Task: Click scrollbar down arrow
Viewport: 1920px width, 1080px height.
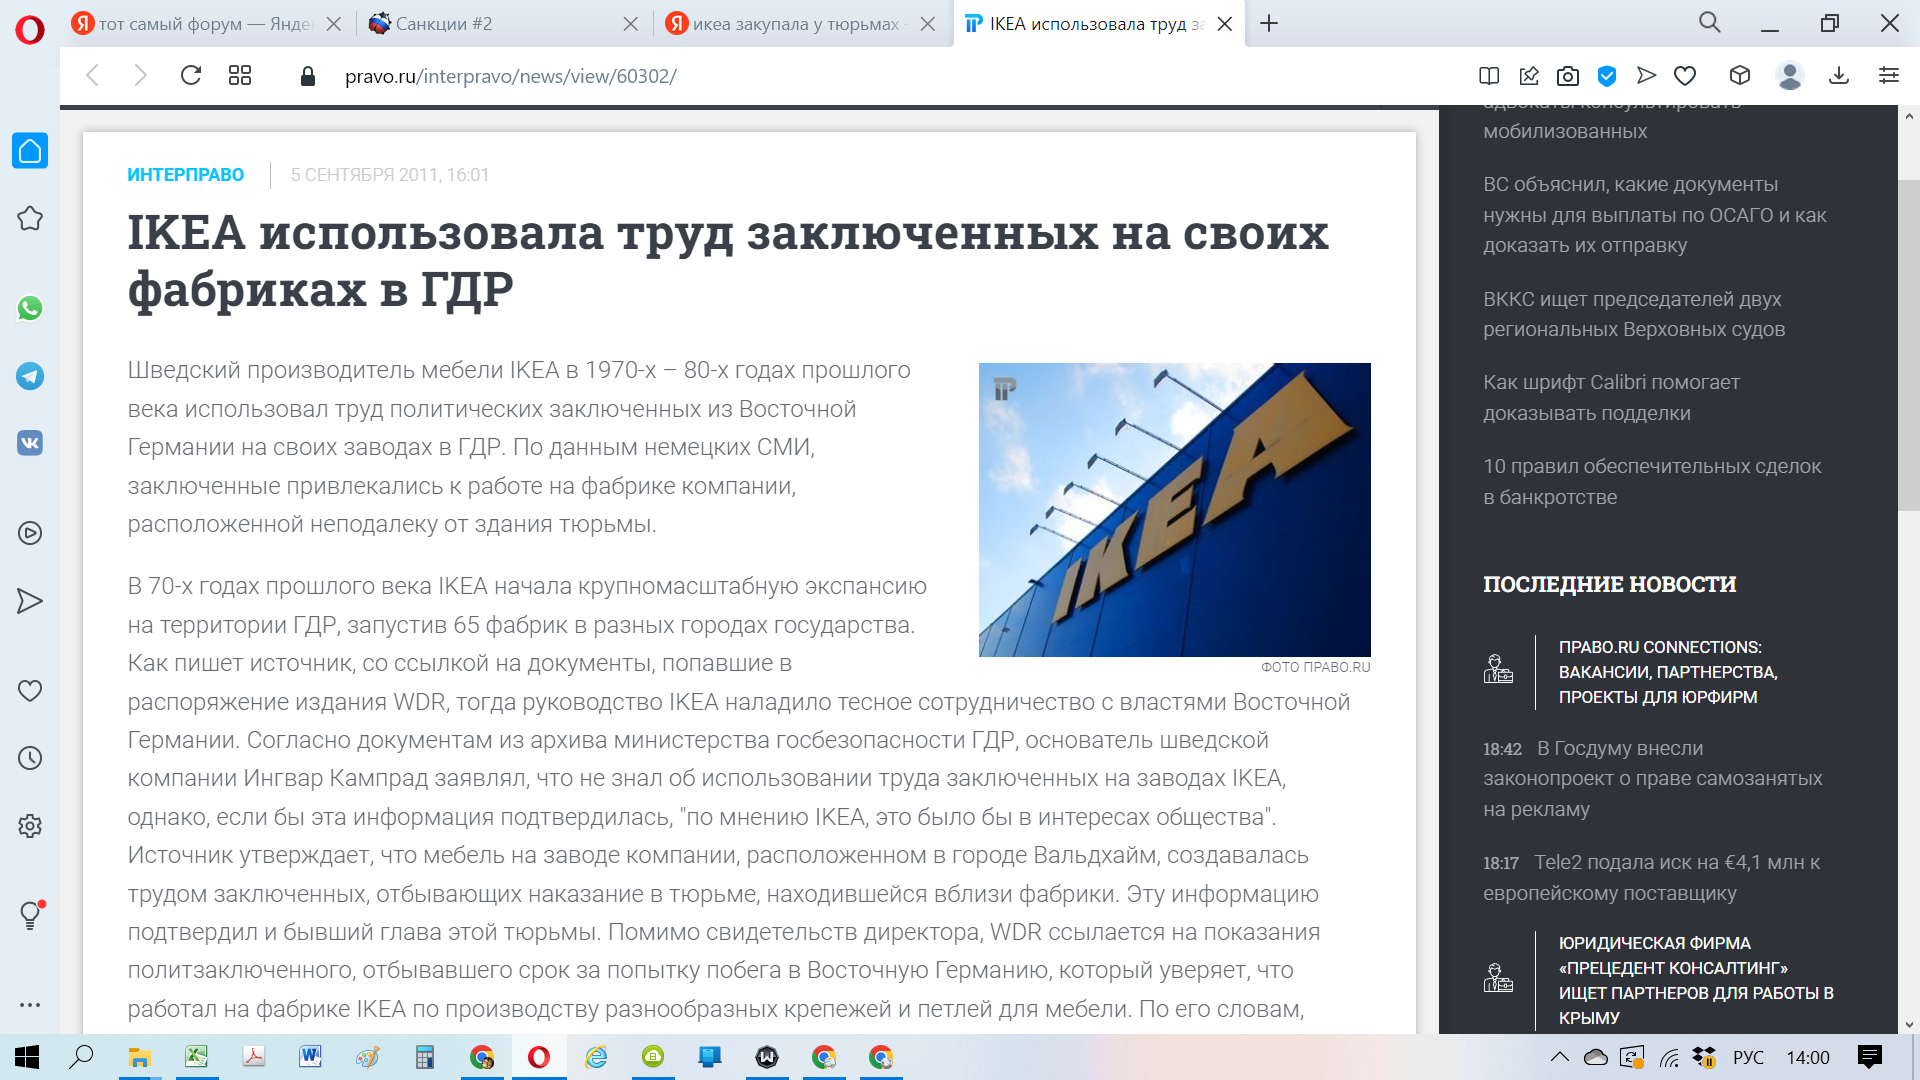Action: pos(1908,1024)
